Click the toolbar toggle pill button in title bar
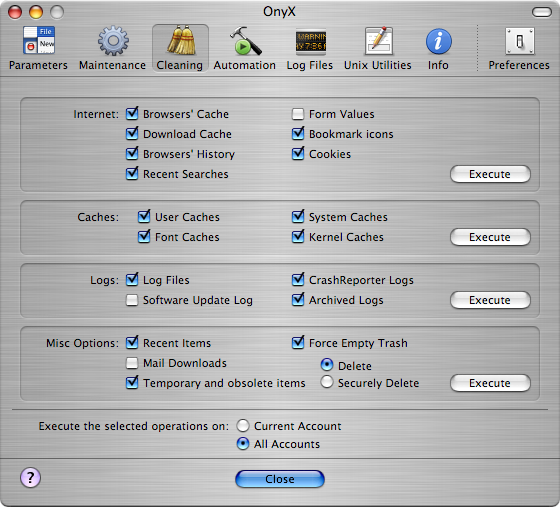The width and height of the screenshot is (560, 507). 542,12
